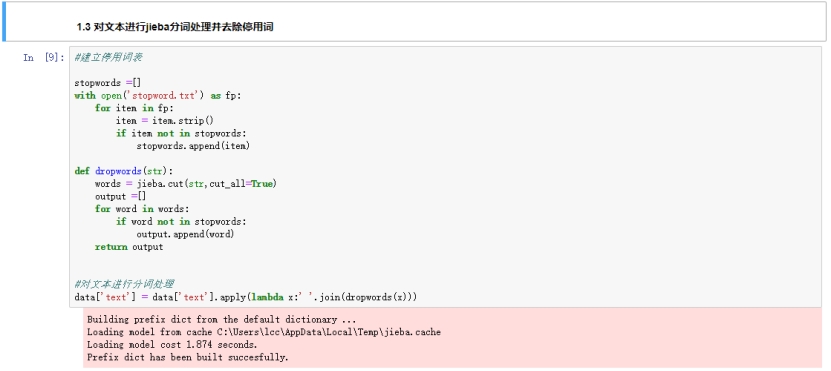Screen dimensions: 831x371
Task: Click the line stopwords.append(item)
Action: pos(193,146)
